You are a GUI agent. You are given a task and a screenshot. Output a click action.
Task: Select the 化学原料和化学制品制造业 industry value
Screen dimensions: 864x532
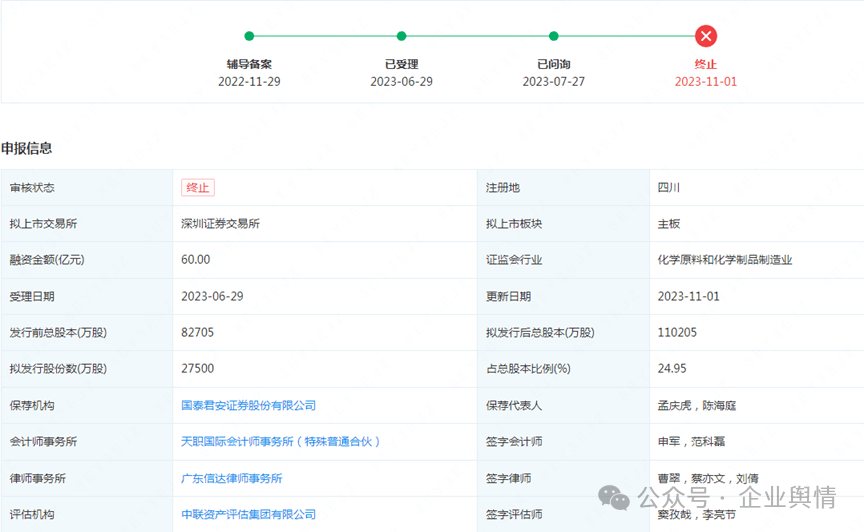coord(725,260)
